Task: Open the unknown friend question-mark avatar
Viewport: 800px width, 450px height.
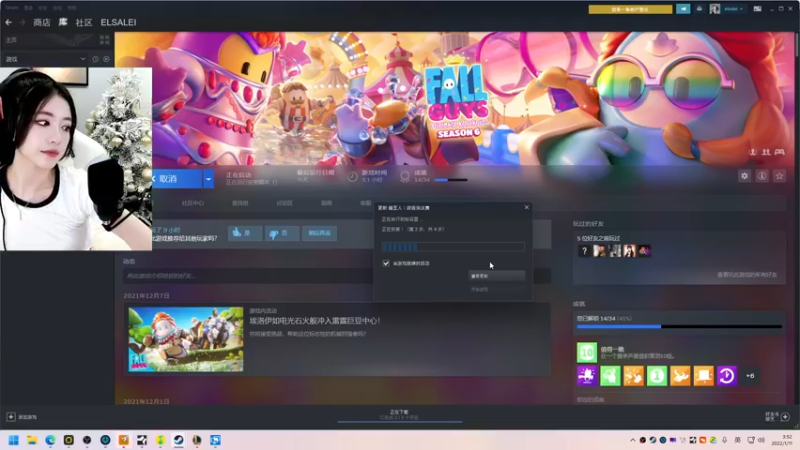Action: [x=584, y=251]
